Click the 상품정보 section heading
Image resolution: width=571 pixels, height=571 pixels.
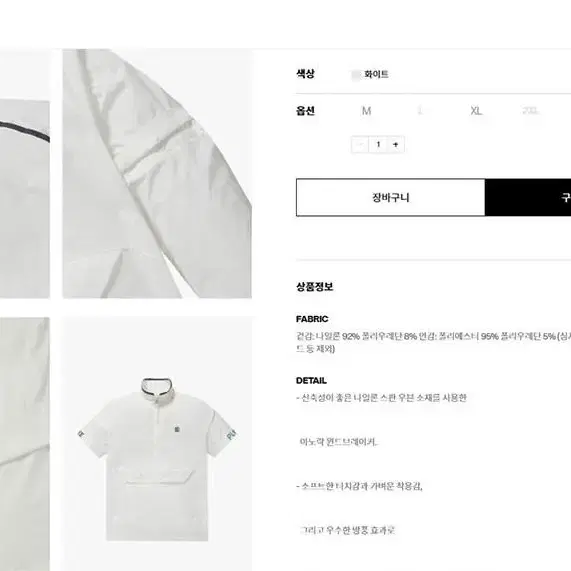[315, 287]
